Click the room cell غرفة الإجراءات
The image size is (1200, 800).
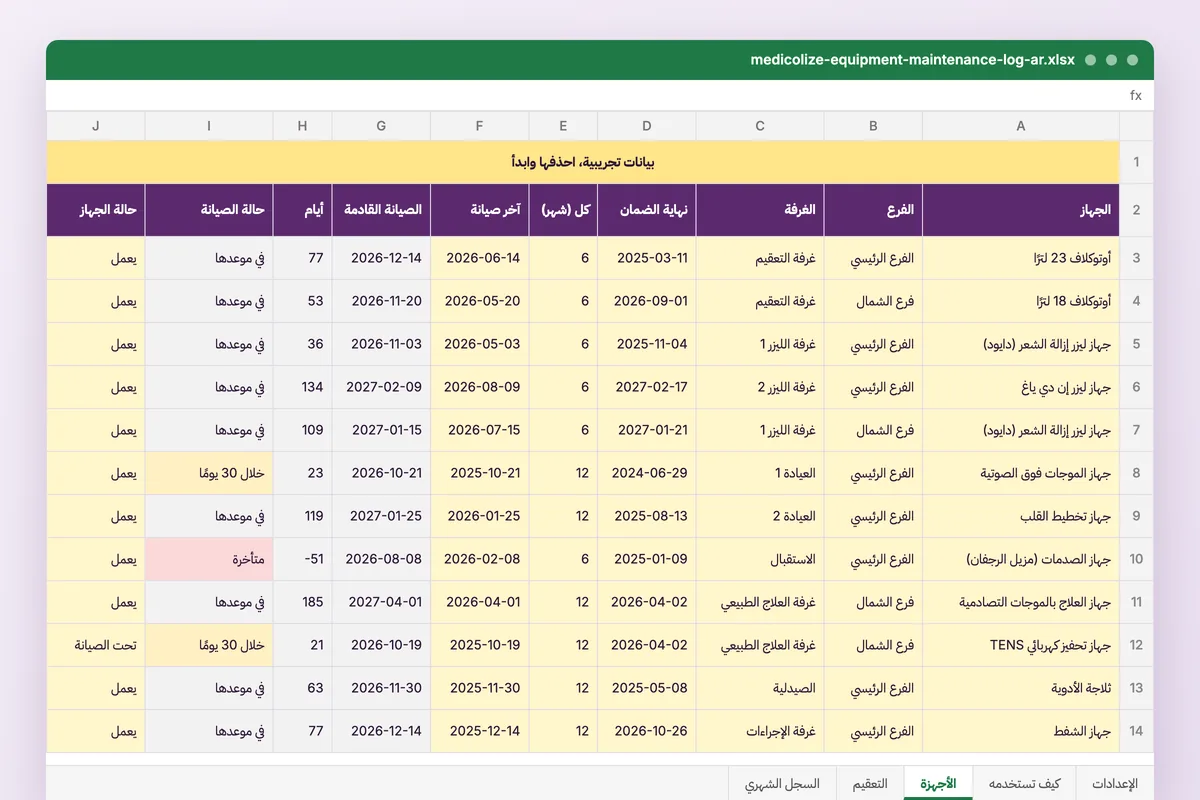tap(760, 731)
